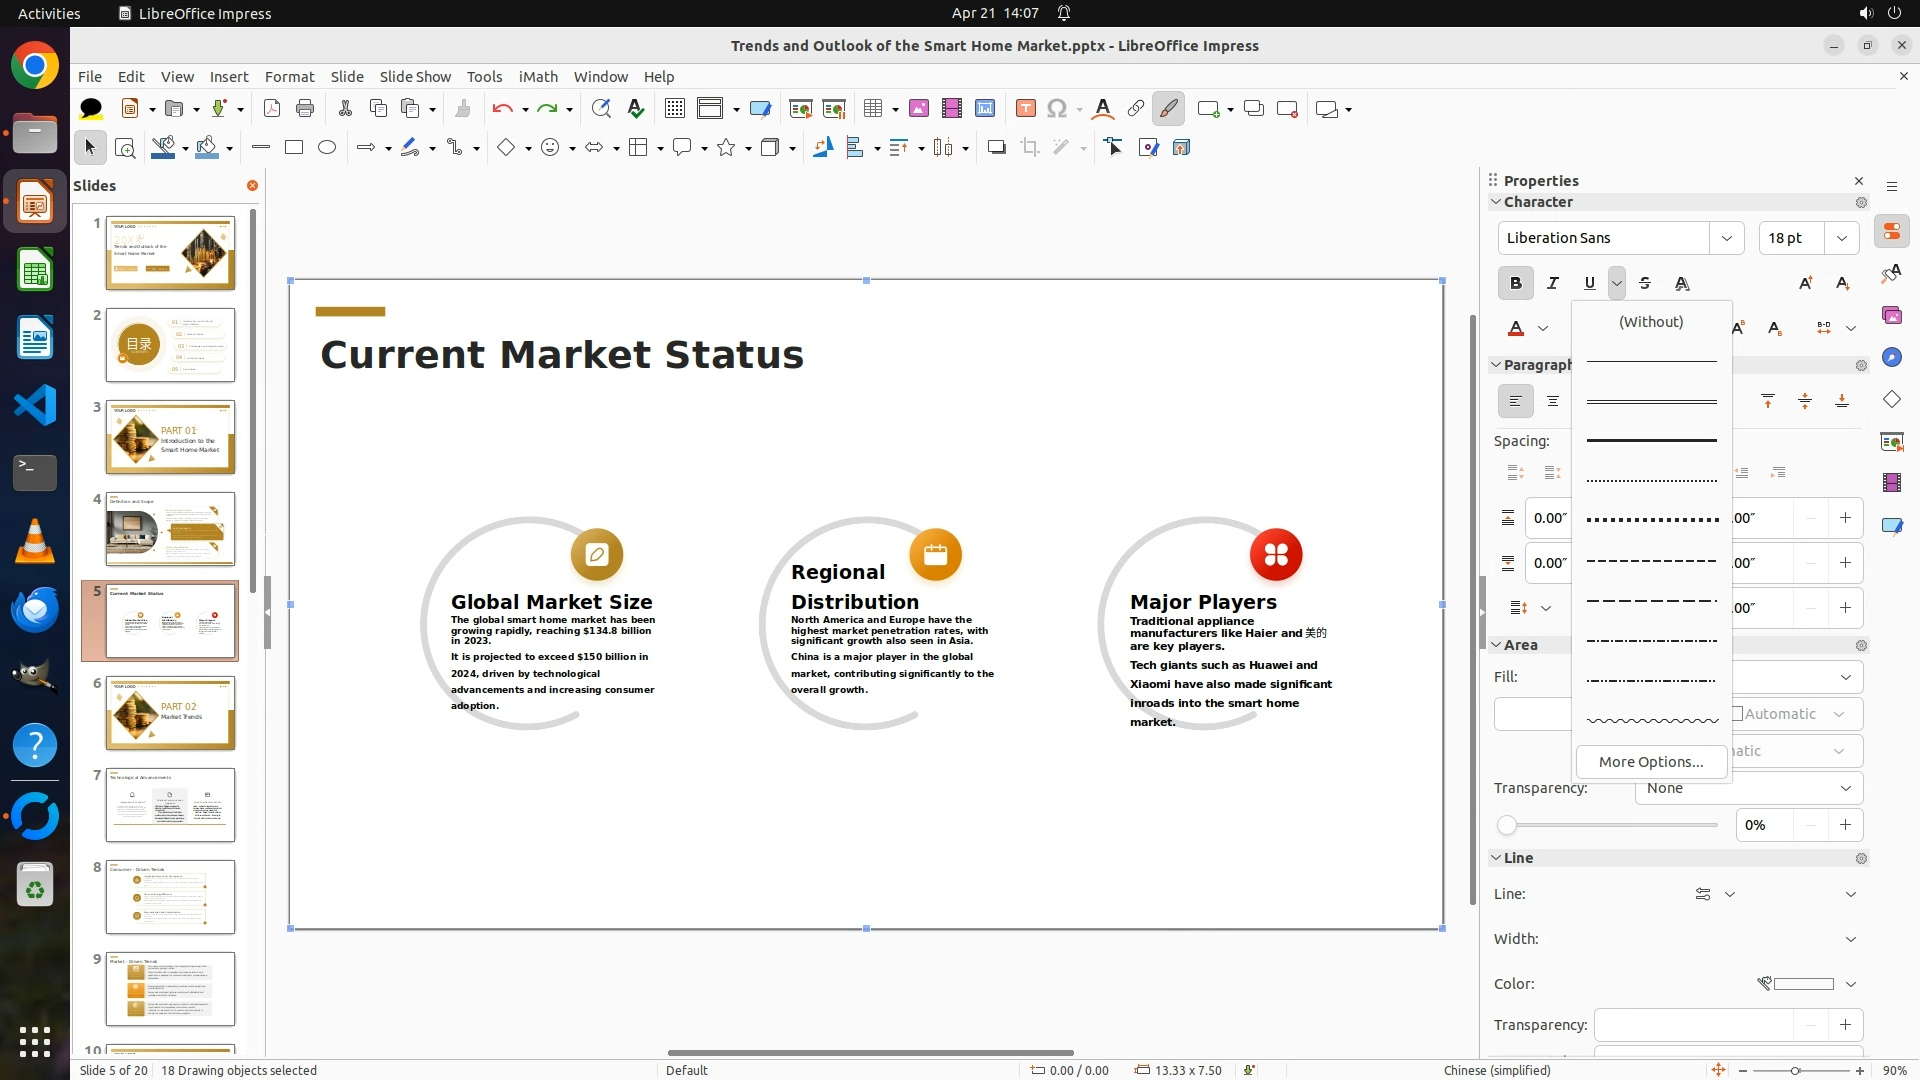Click the area transparency slider handle
This screenshot has width=1920, height=1080.
(x=1507, y=825)
